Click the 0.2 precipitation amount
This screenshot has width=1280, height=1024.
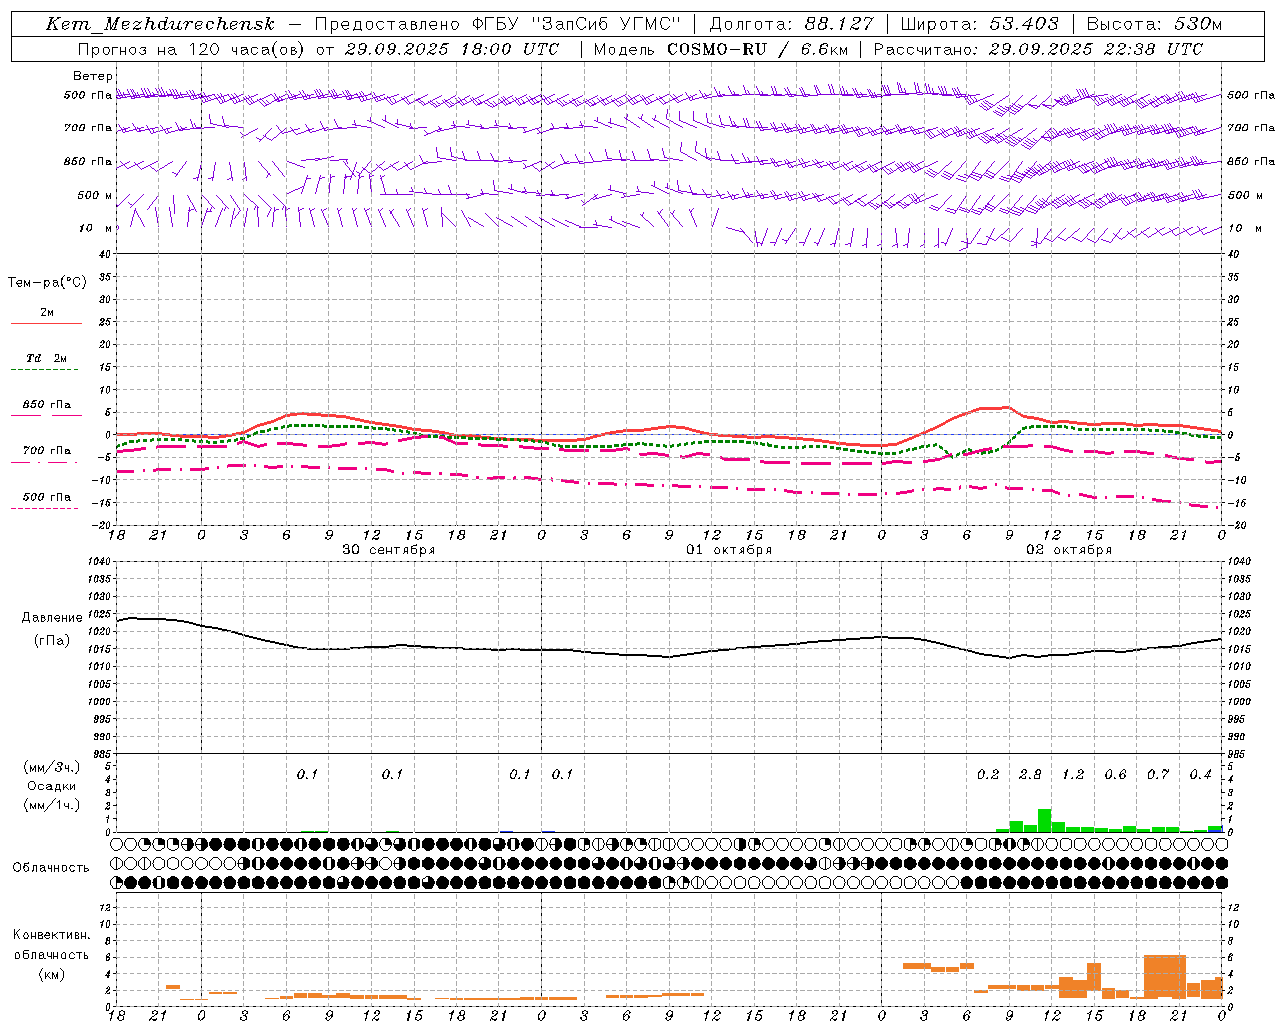pyautogui.click(x=988, y=775)
